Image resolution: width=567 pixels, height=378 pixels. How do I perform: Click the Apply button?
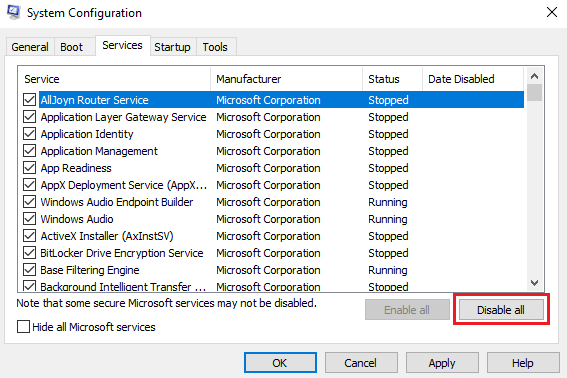pos(442,363)
